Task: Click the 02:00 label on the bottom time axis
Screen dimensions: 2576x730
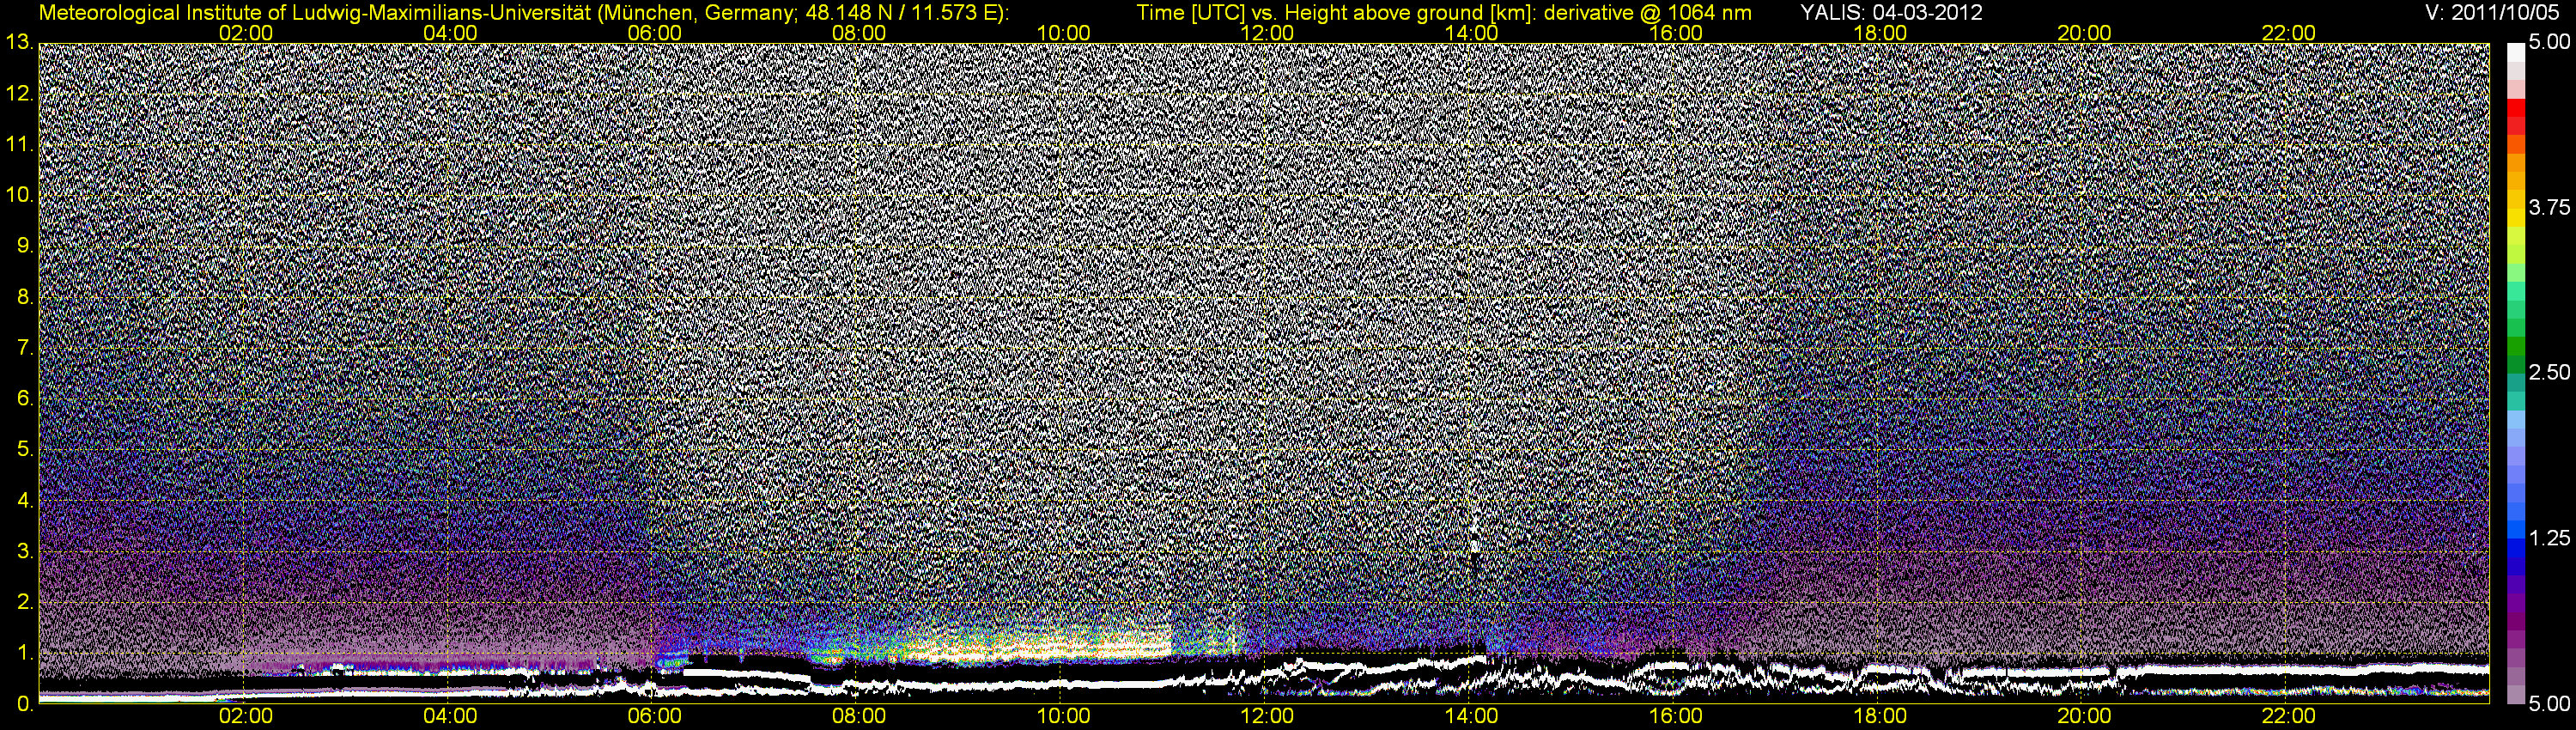Action: click(x=246, y=717)
